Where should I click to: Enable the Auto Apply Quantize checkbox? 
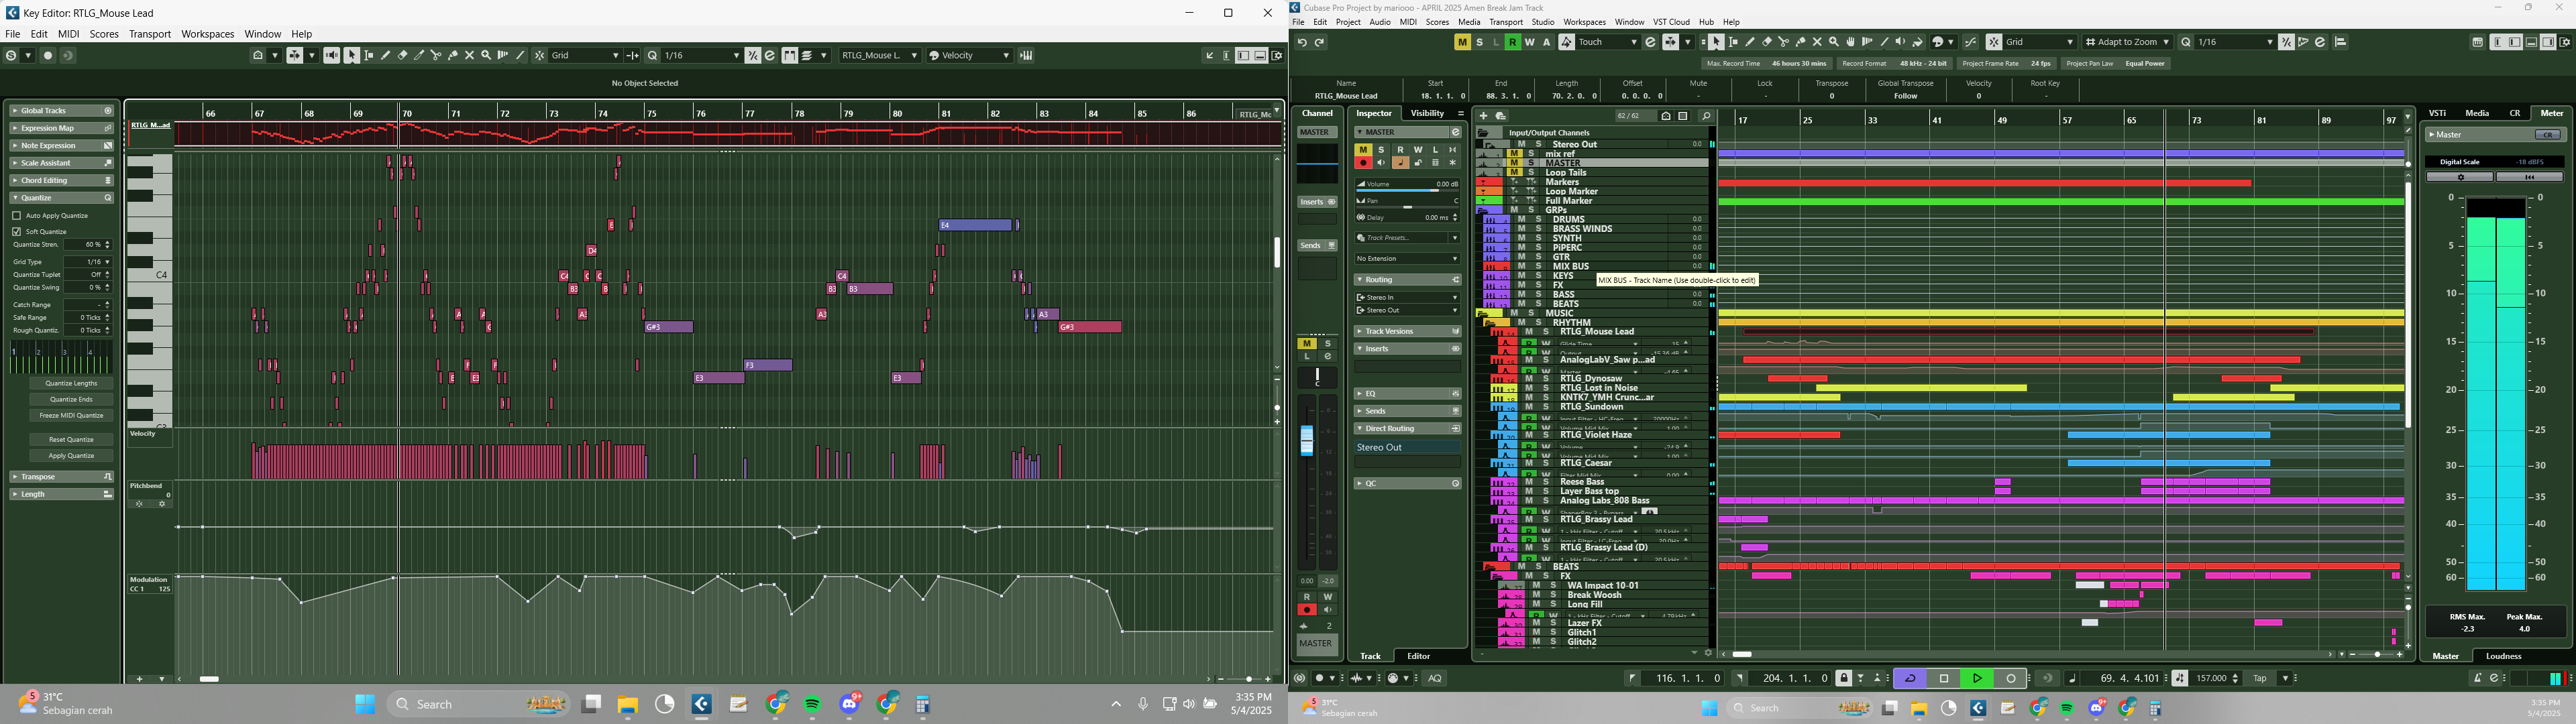point(17,215)
